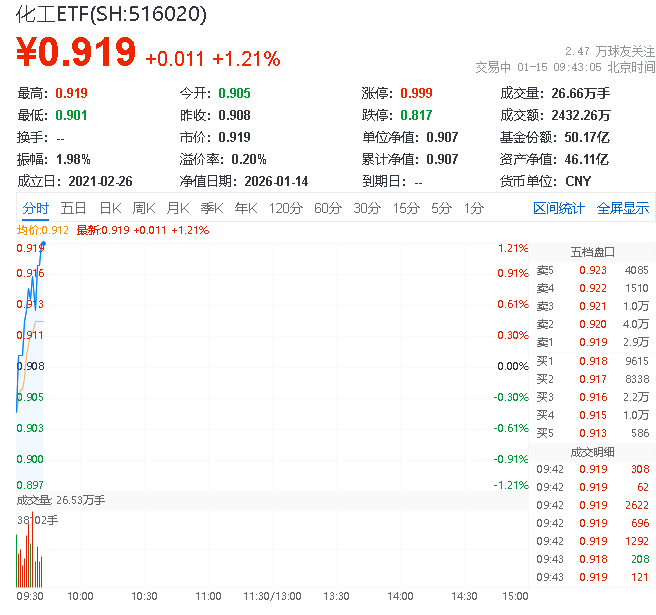
Task: Switch to the 五日 tab
Action: tap(73, 208)
